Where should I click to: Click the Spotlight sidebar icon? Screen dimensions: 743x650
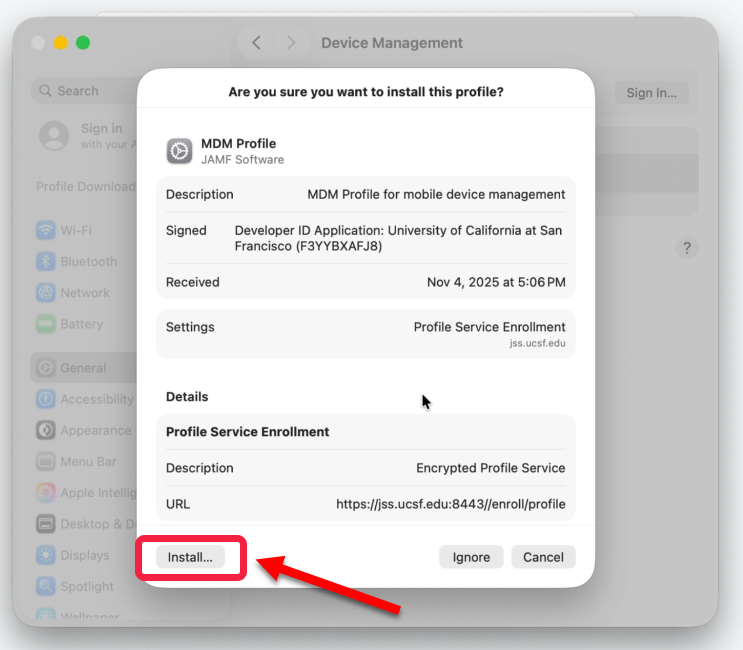pos(46,587)
